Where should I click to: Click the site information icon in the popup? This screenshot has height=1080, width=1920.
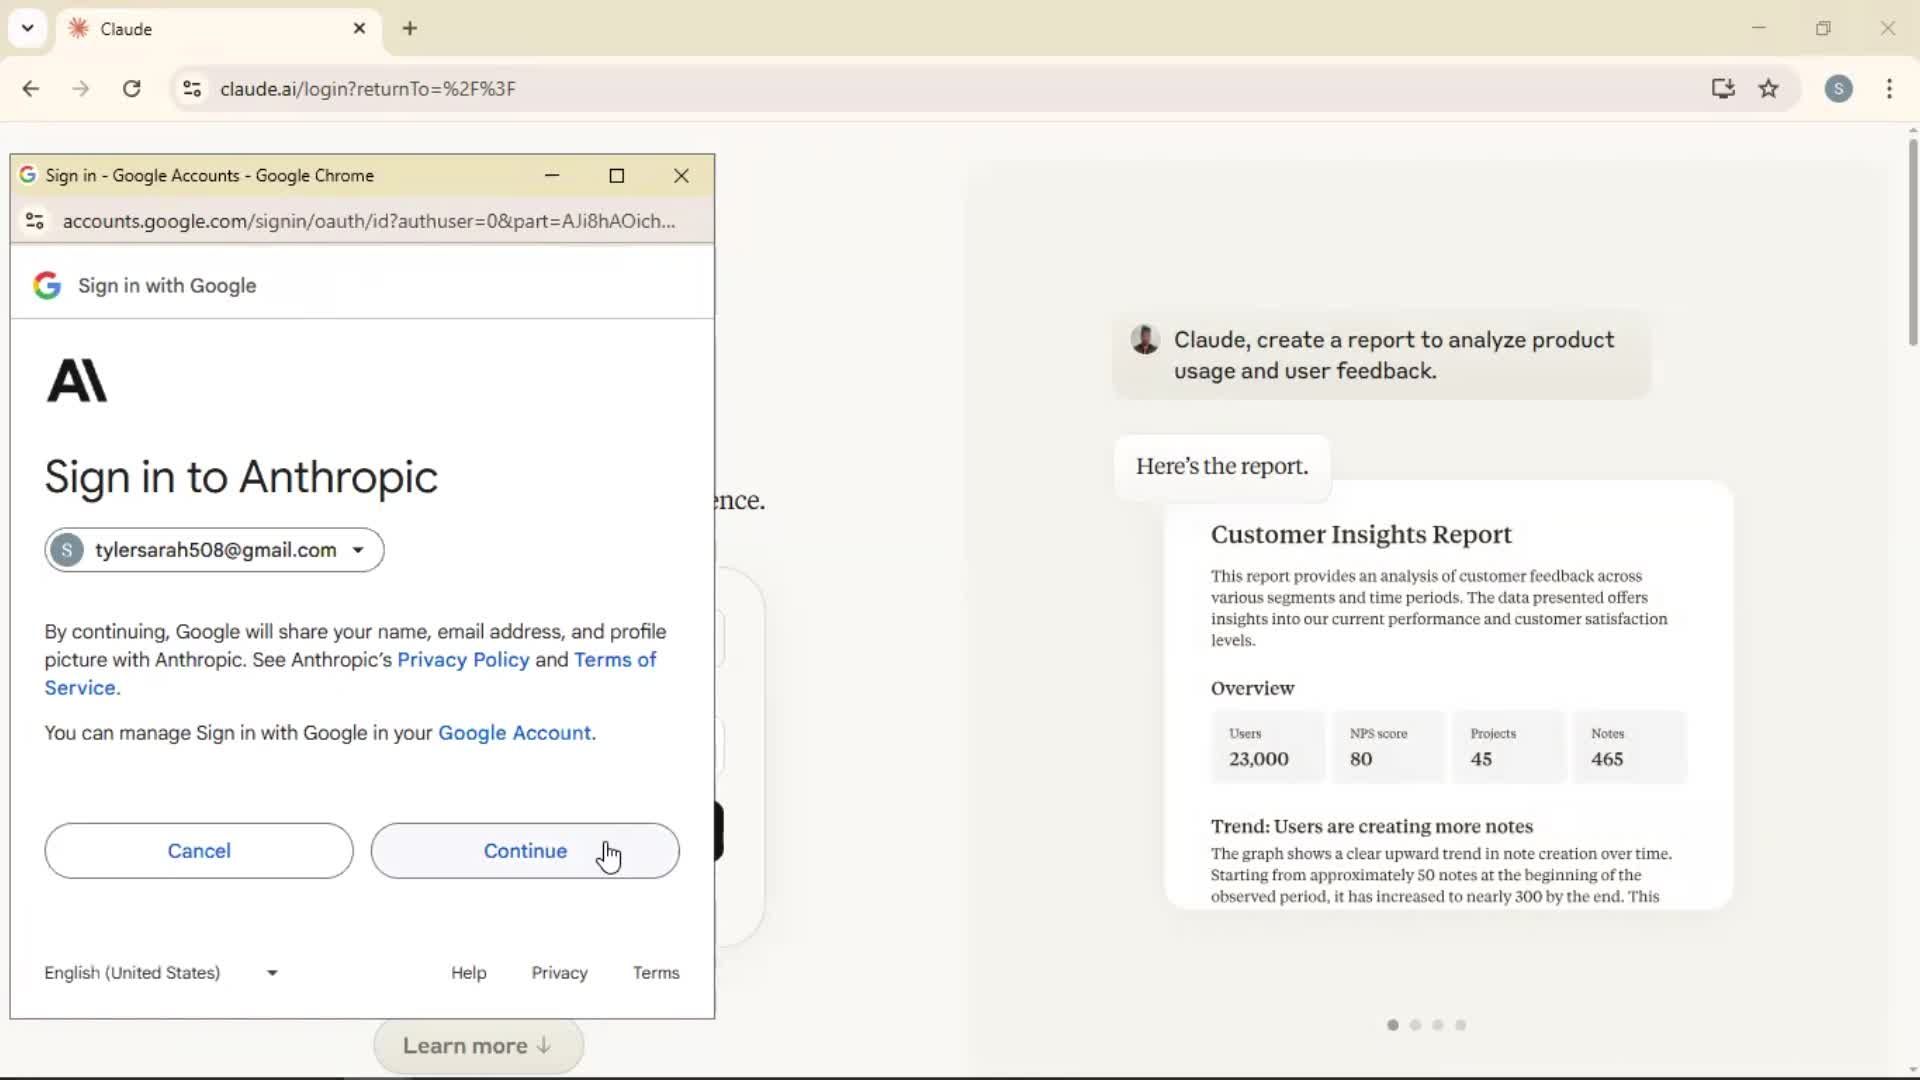point(34,221)
